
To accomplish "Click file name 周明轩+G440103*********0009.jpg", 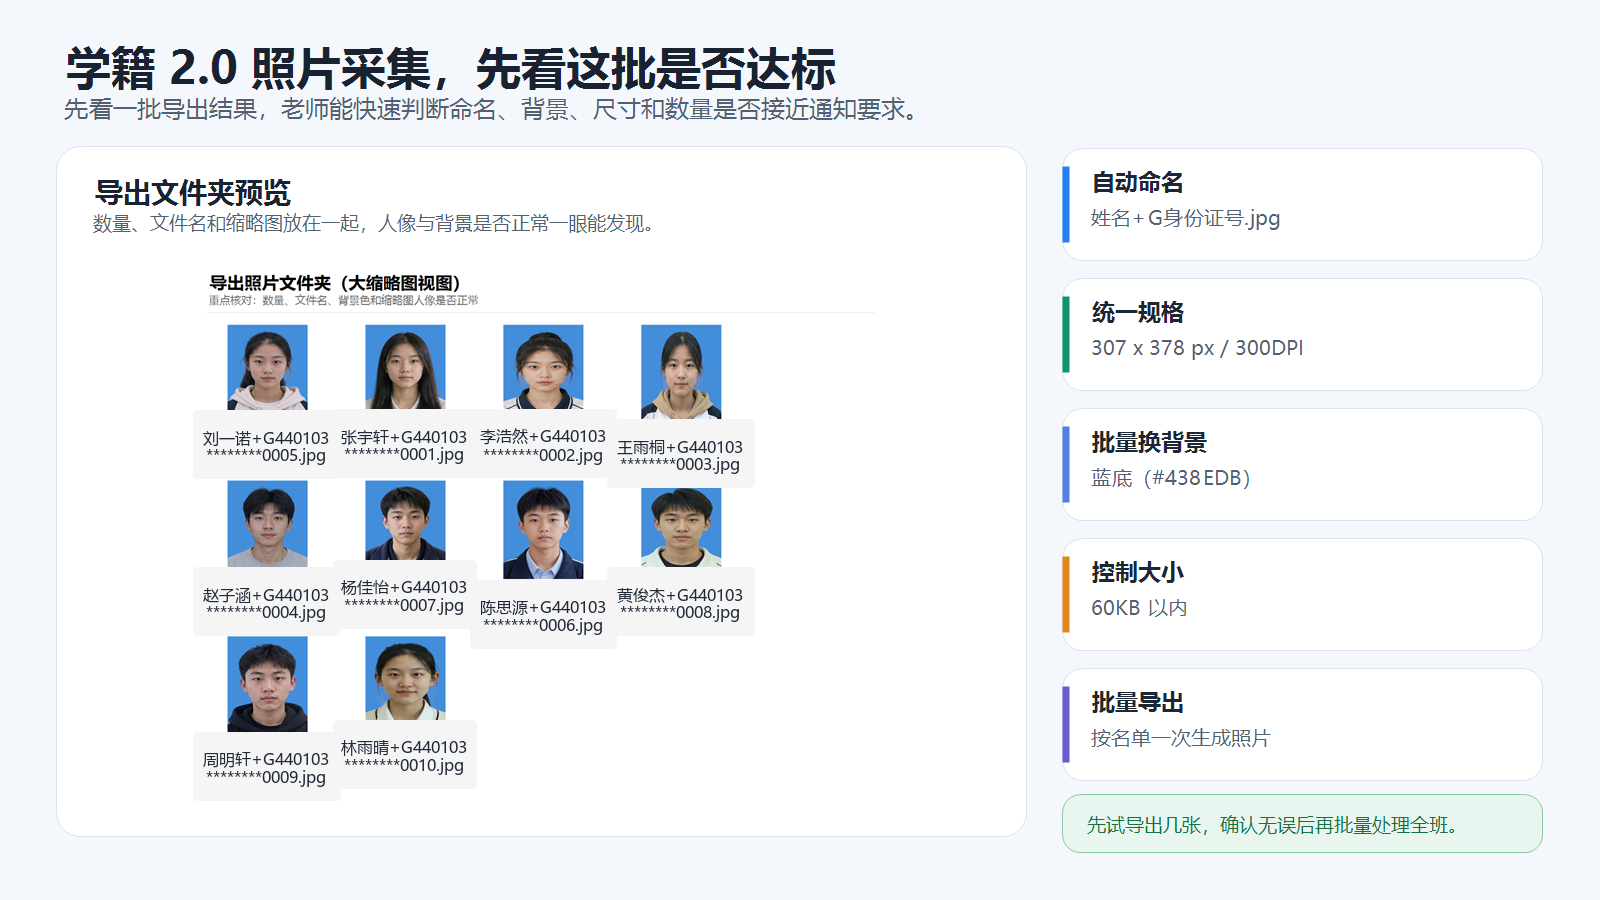I will click(266, 768).
